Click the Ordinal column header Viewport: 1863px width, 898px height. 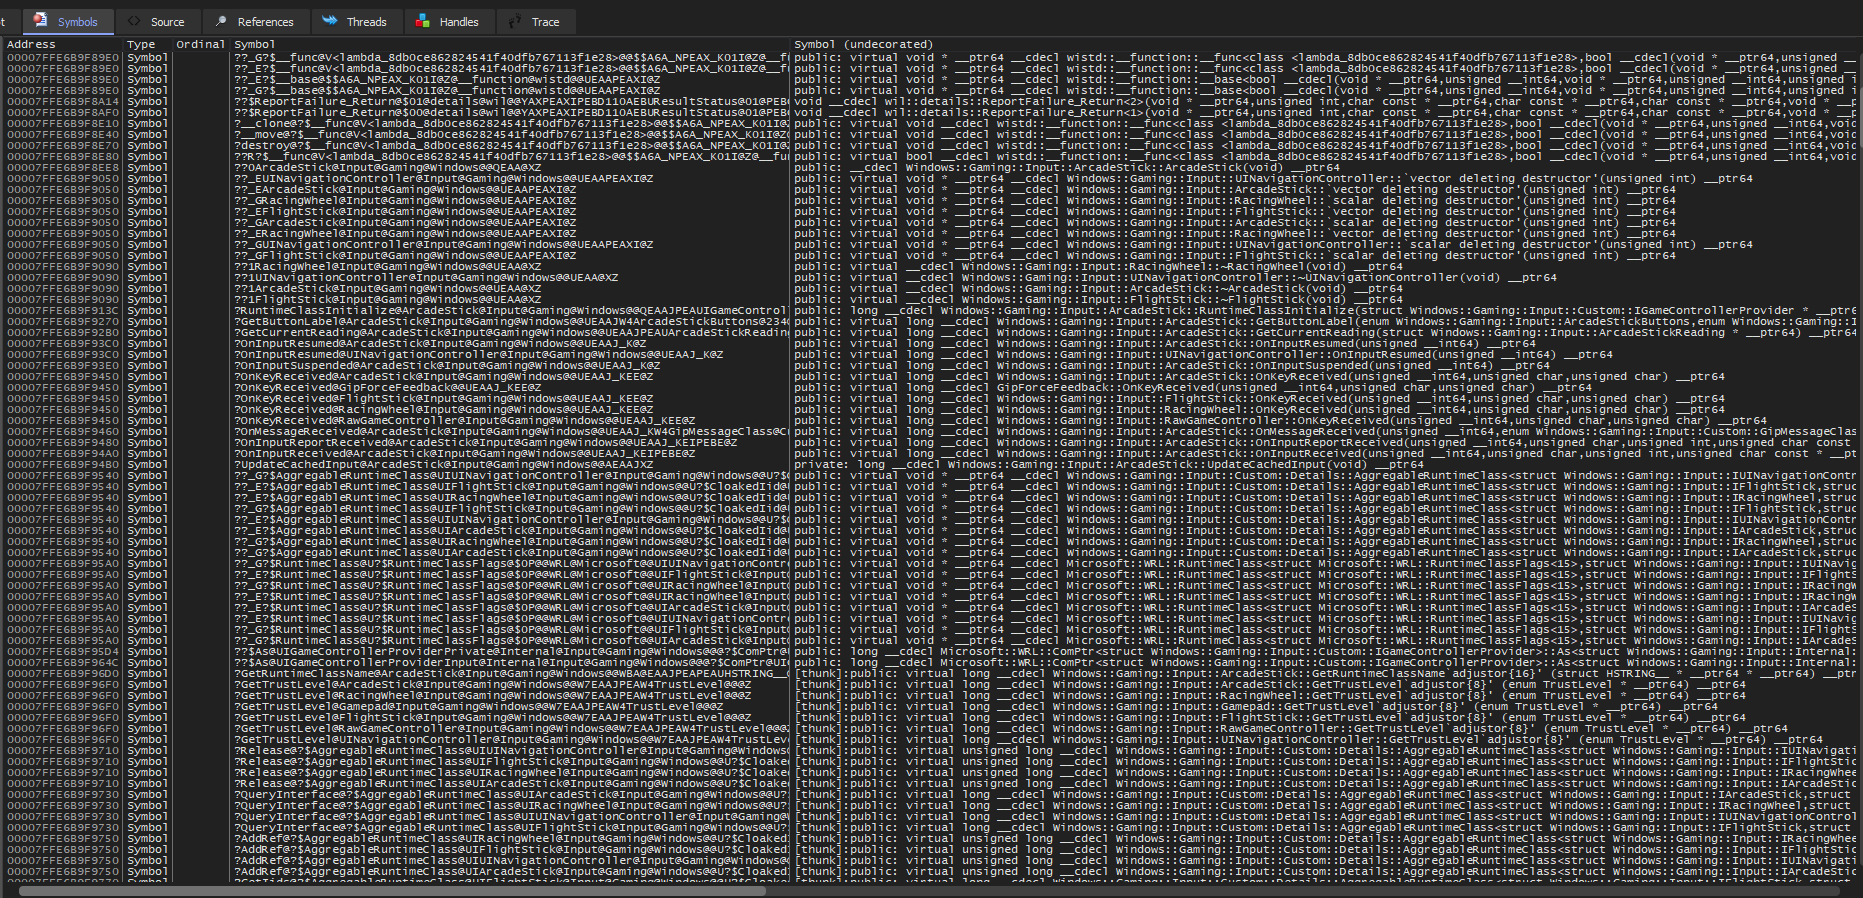click(x=200, y=44)
